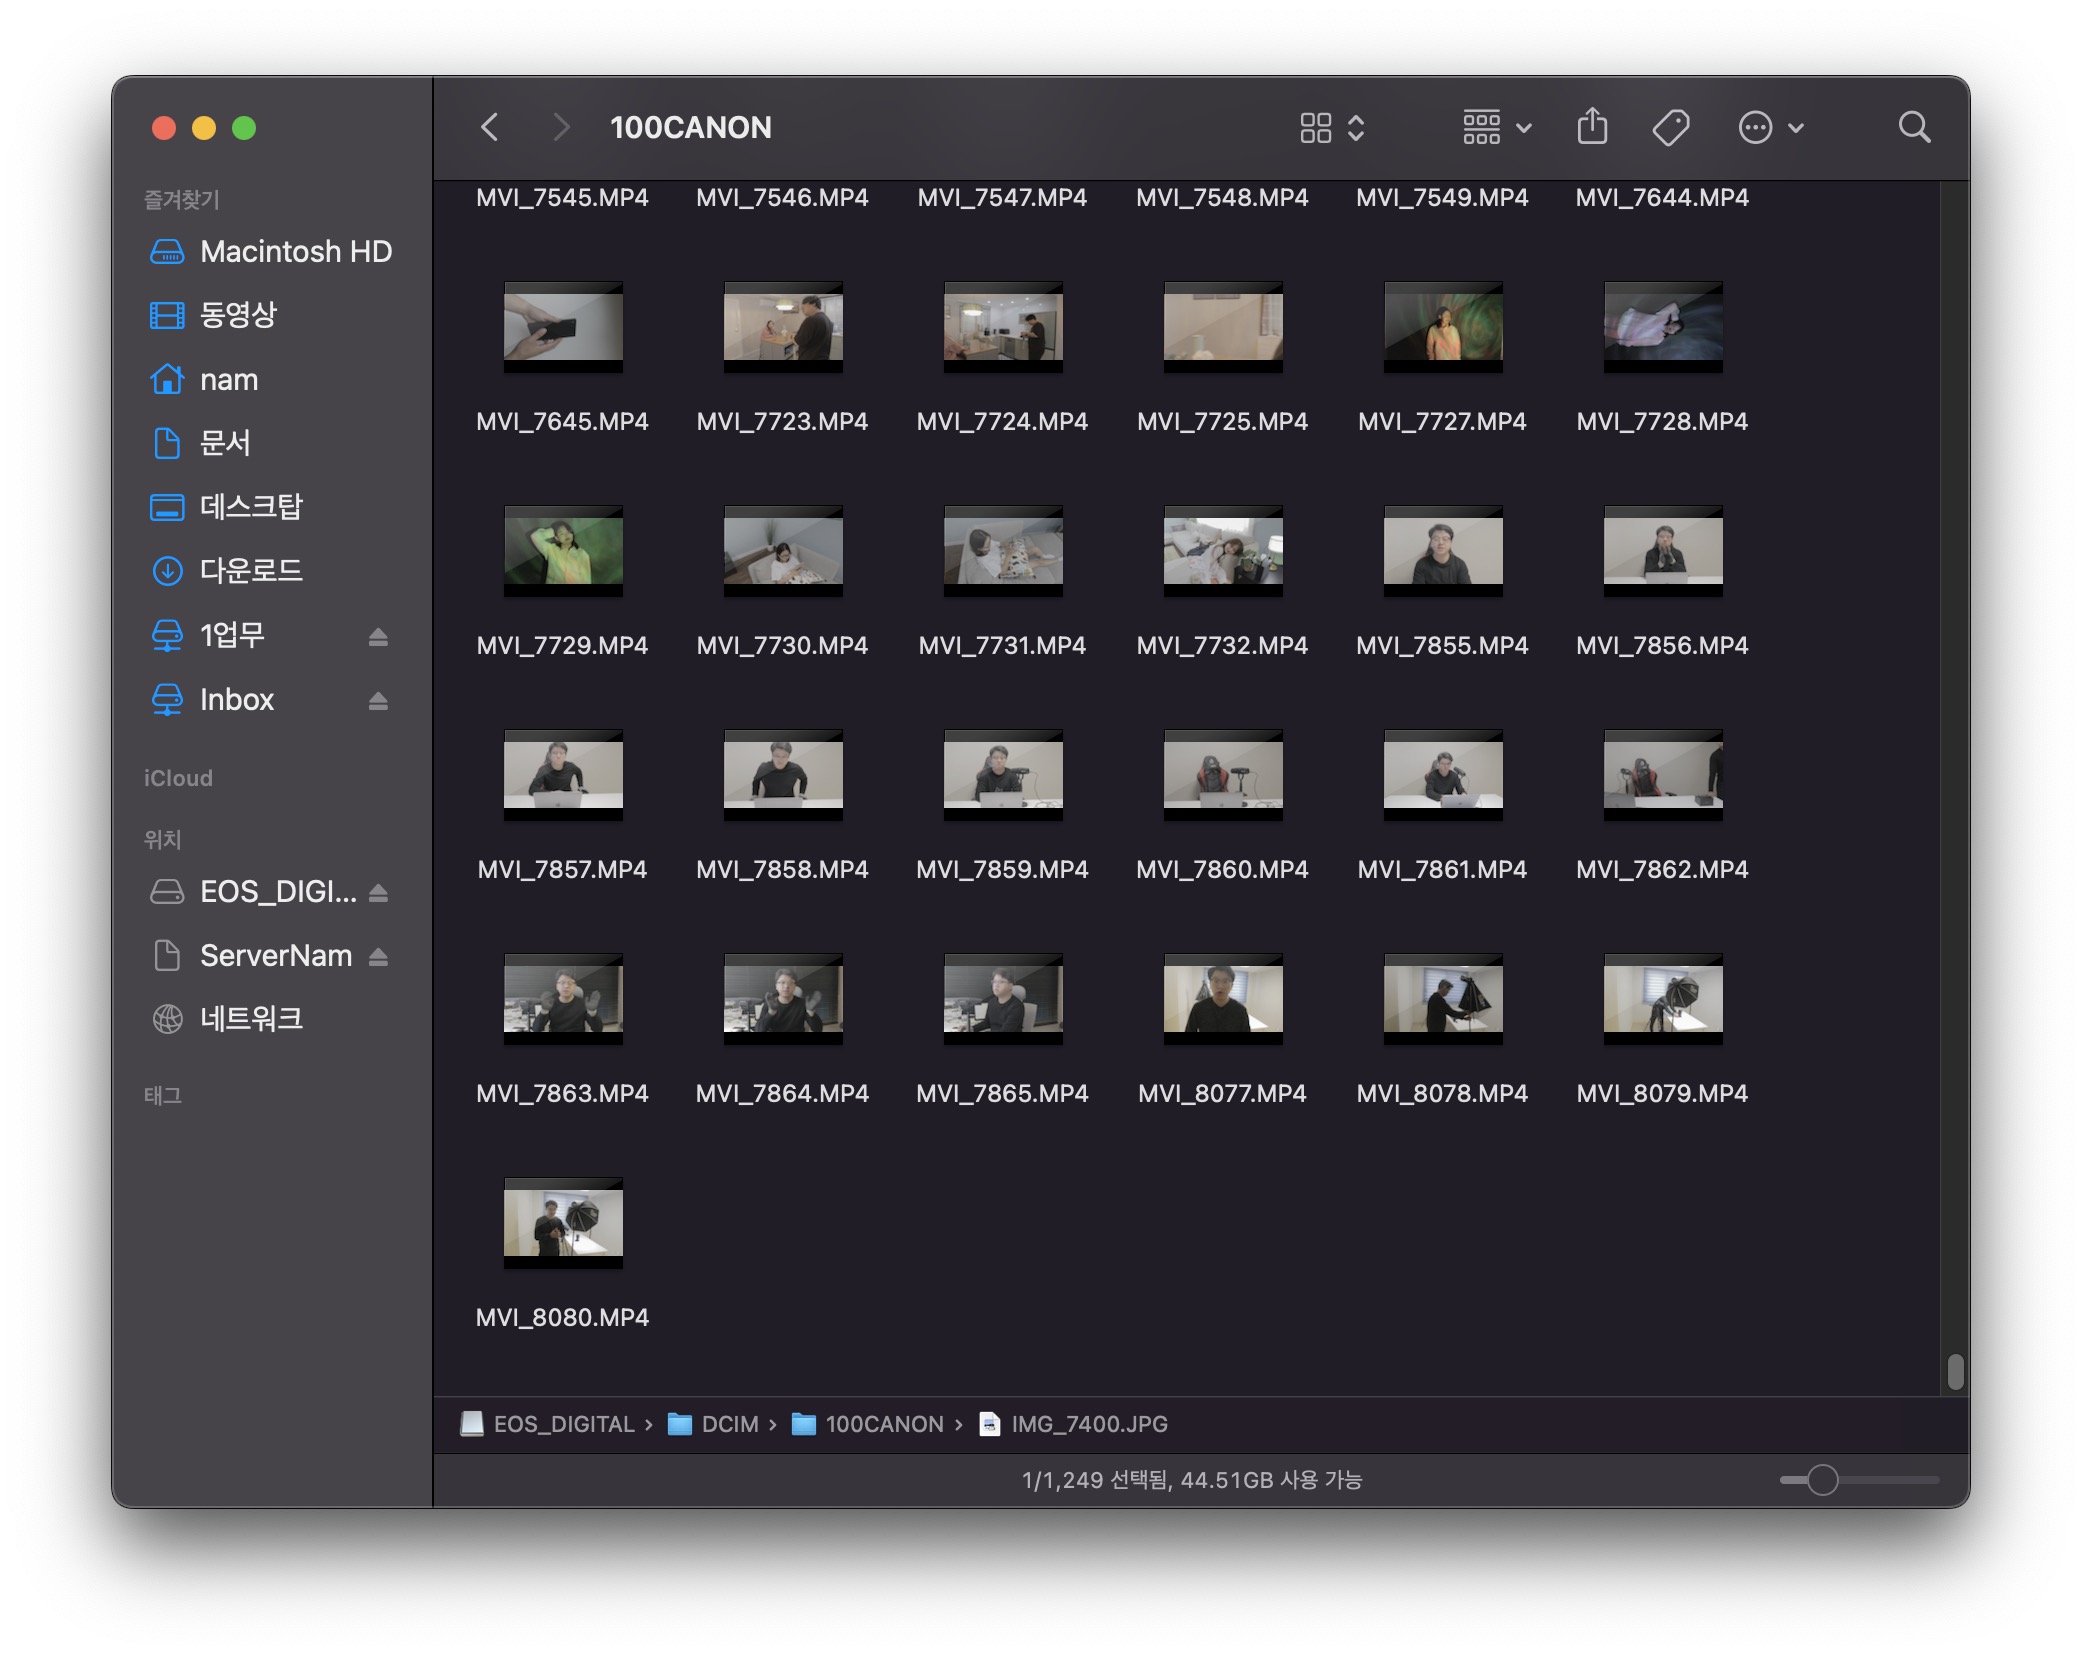Select the MVI_8080.MP4 video thumbnail
This screenshot has width=2082, height=1656.
coord(563,1222)
